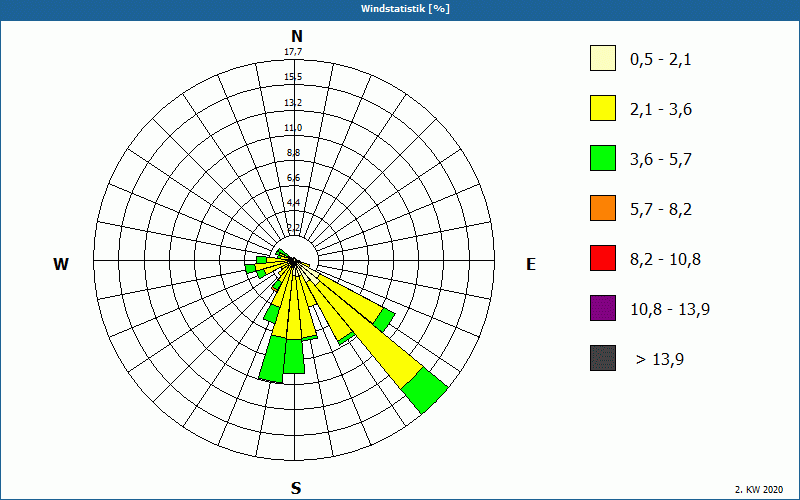Click the 11,0 axis value
Viewport: 800px width, 500px height.
(x=293, y=128)
